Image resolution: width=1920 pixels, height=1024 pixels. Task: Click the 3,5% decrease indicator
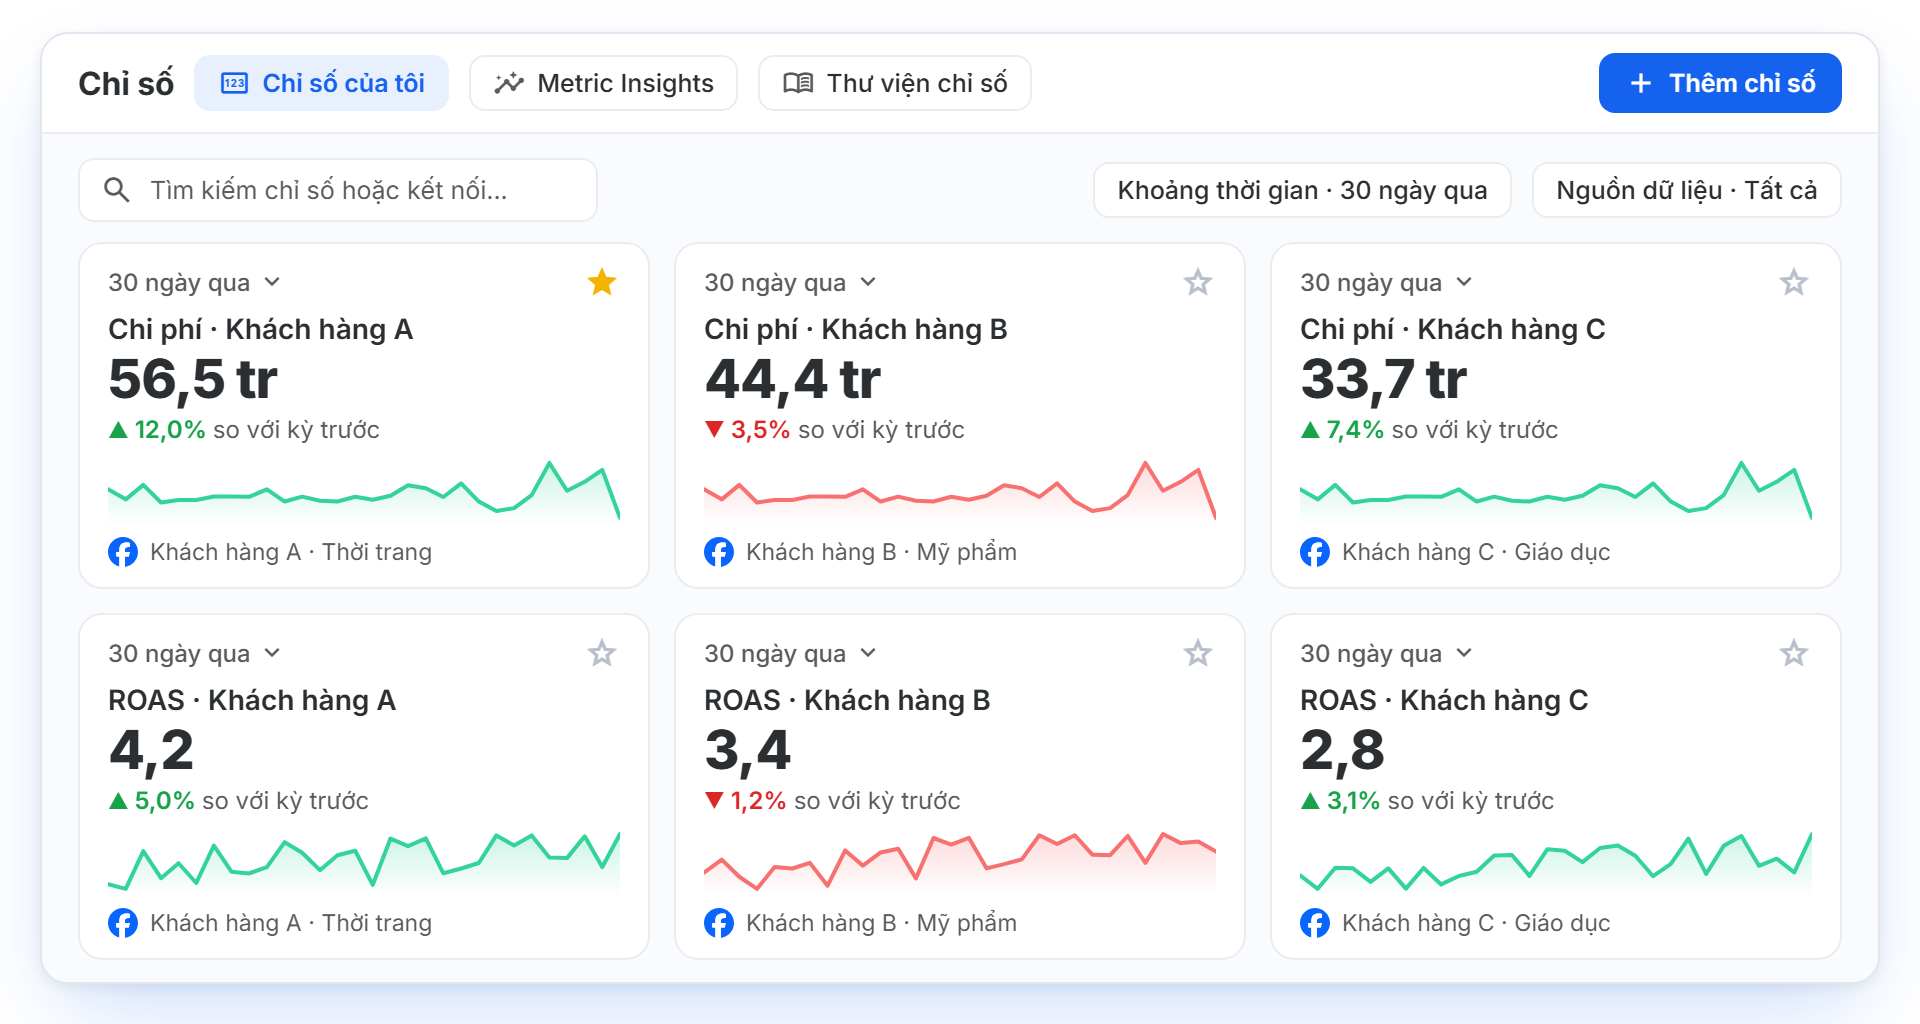point(747,430)
